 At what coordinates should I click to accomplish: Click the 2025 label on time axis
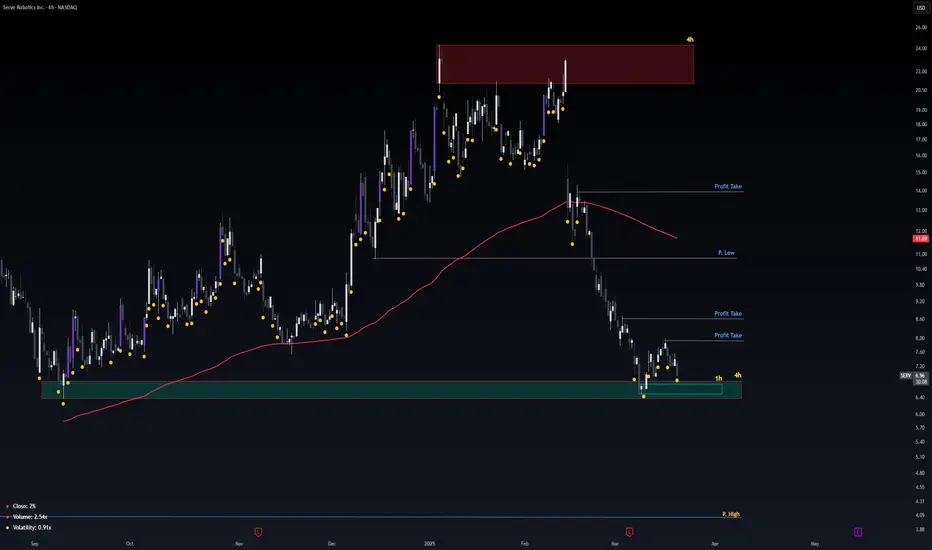pos(430,543)
